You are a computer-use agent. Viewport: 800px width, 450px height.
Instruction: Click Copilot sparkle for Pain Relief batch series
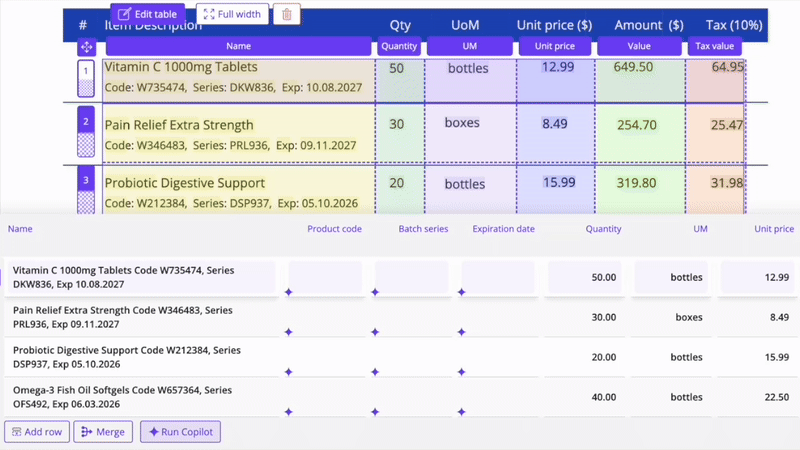pos(375,332)
